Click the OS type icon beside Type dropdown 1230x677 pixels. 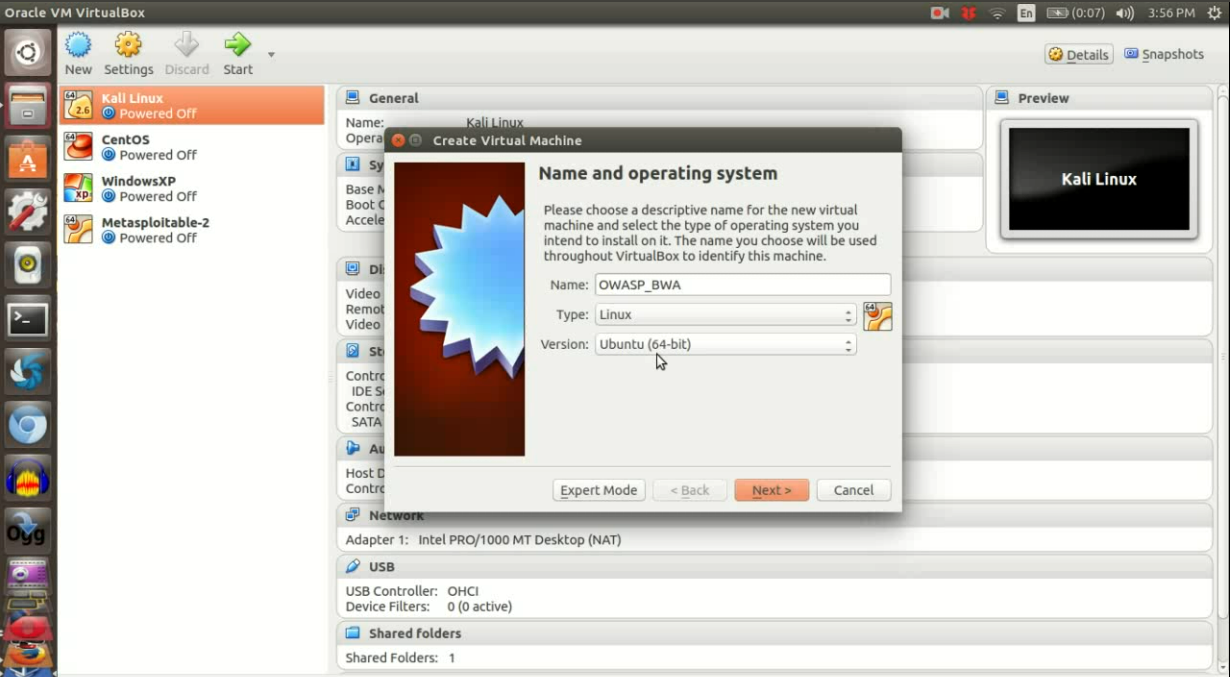pos(877,316)
